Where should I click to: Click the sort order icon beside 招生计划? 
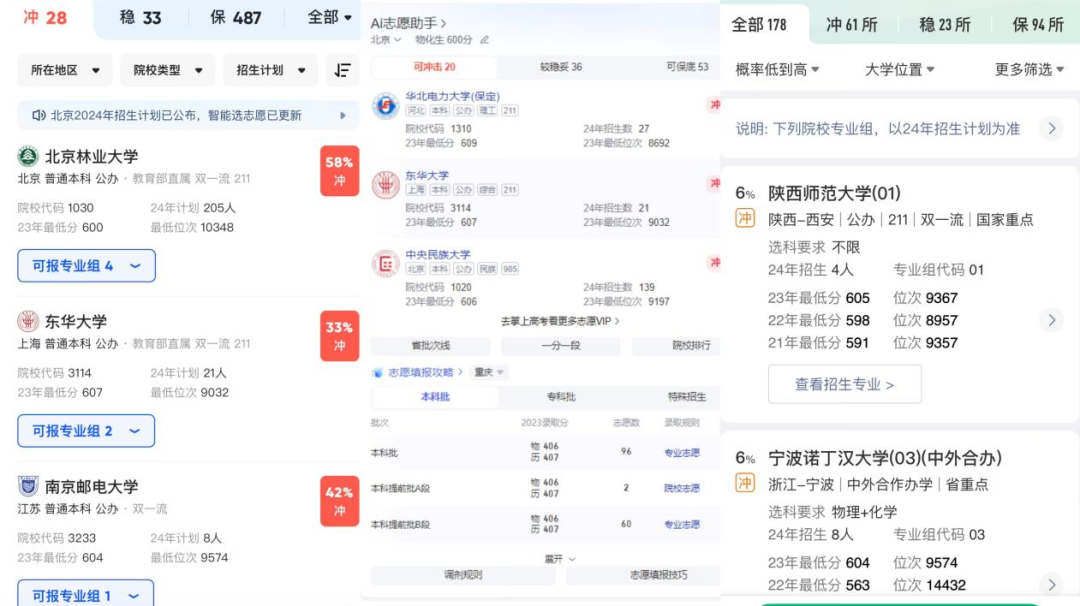click(343, 70)
